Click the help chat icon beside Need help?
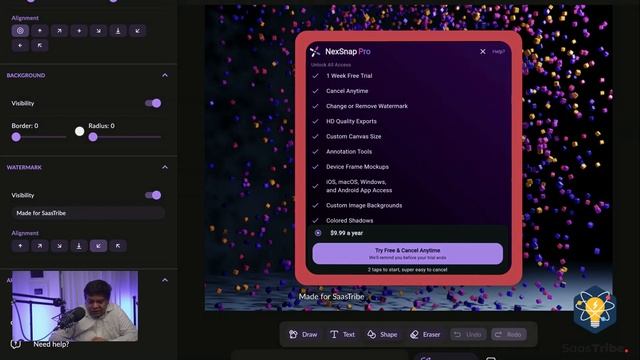The height and width of the screenshot is (360, 640). (x=16, y=344)
